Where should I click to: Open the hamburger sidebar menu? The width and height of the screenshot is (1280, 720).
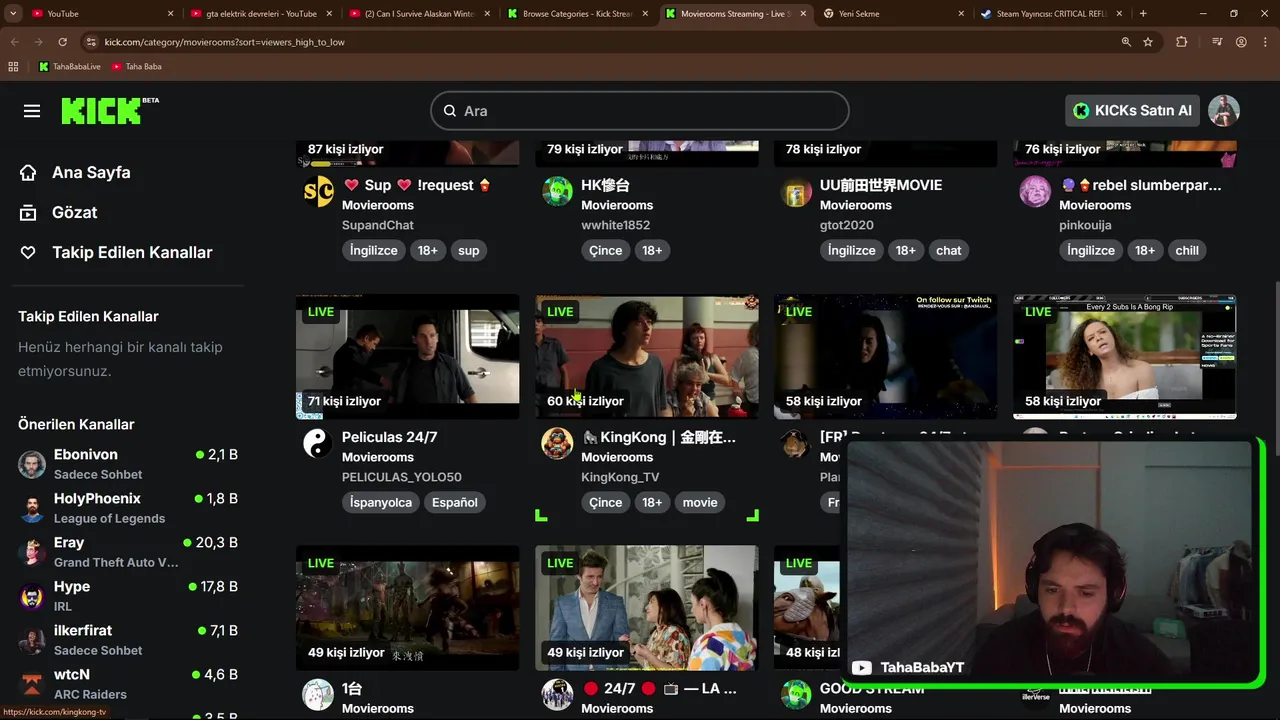point(32,111)
